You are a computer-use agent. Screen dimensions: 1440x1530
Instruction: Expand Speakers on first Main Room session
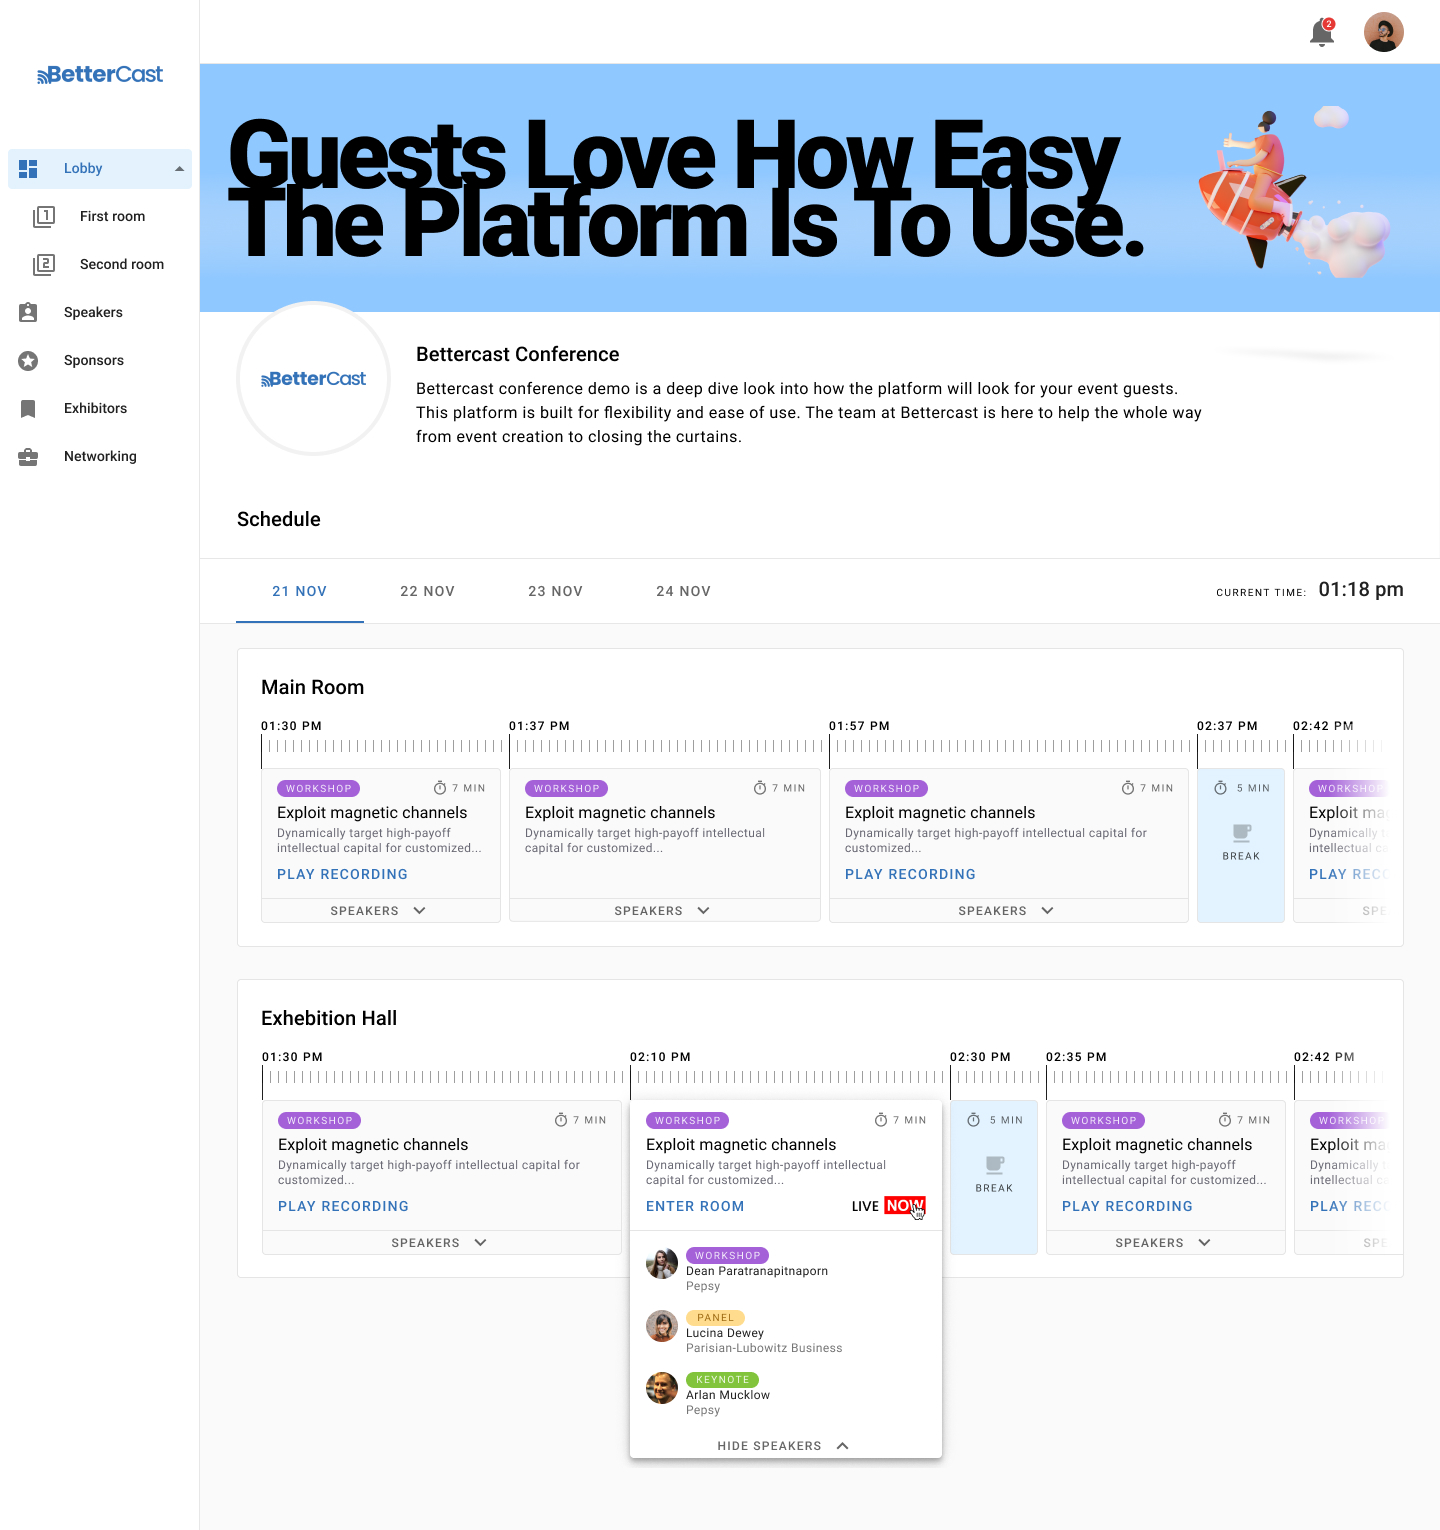click(380, 910)
